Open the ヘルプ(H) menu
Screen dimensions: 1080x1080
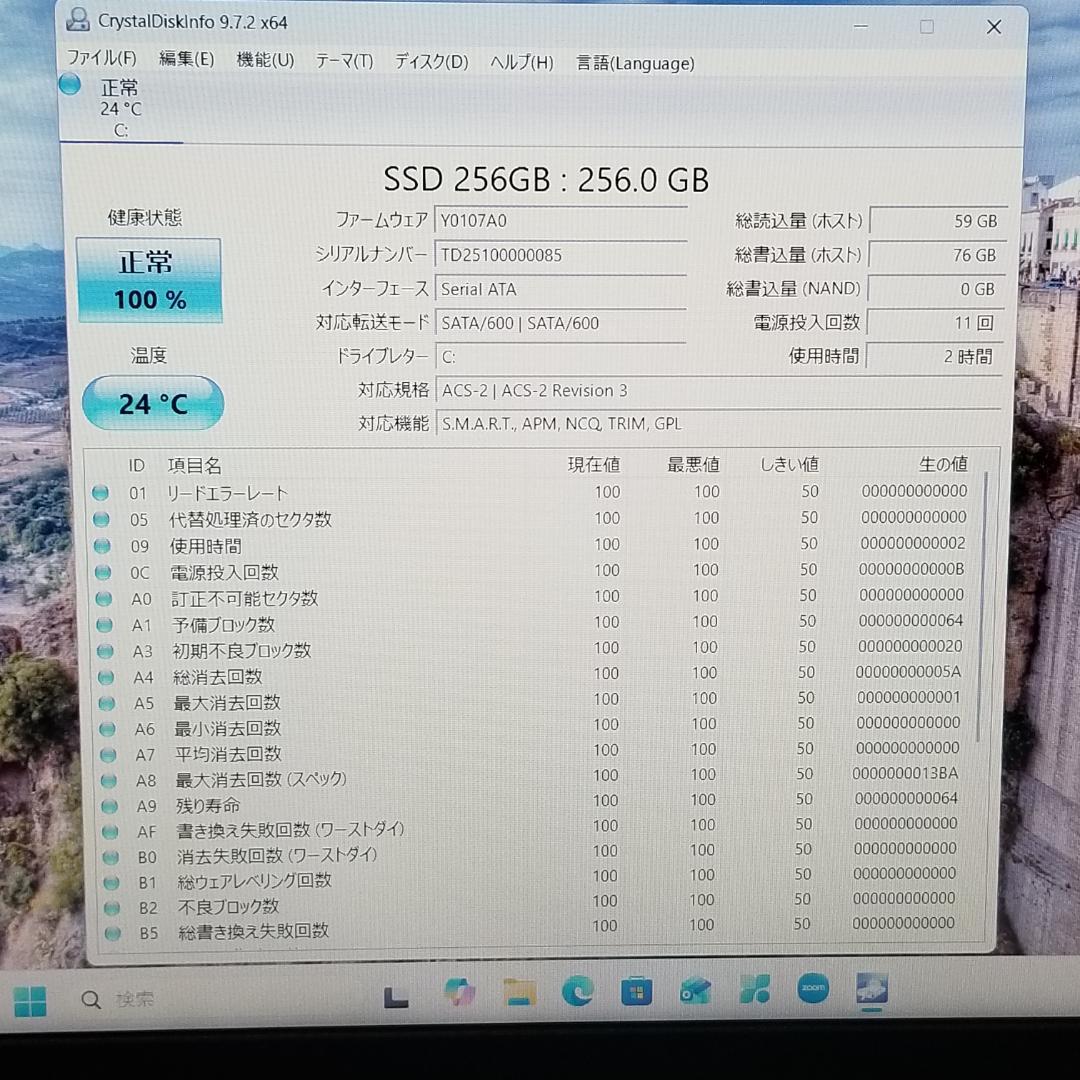(521, 63)
